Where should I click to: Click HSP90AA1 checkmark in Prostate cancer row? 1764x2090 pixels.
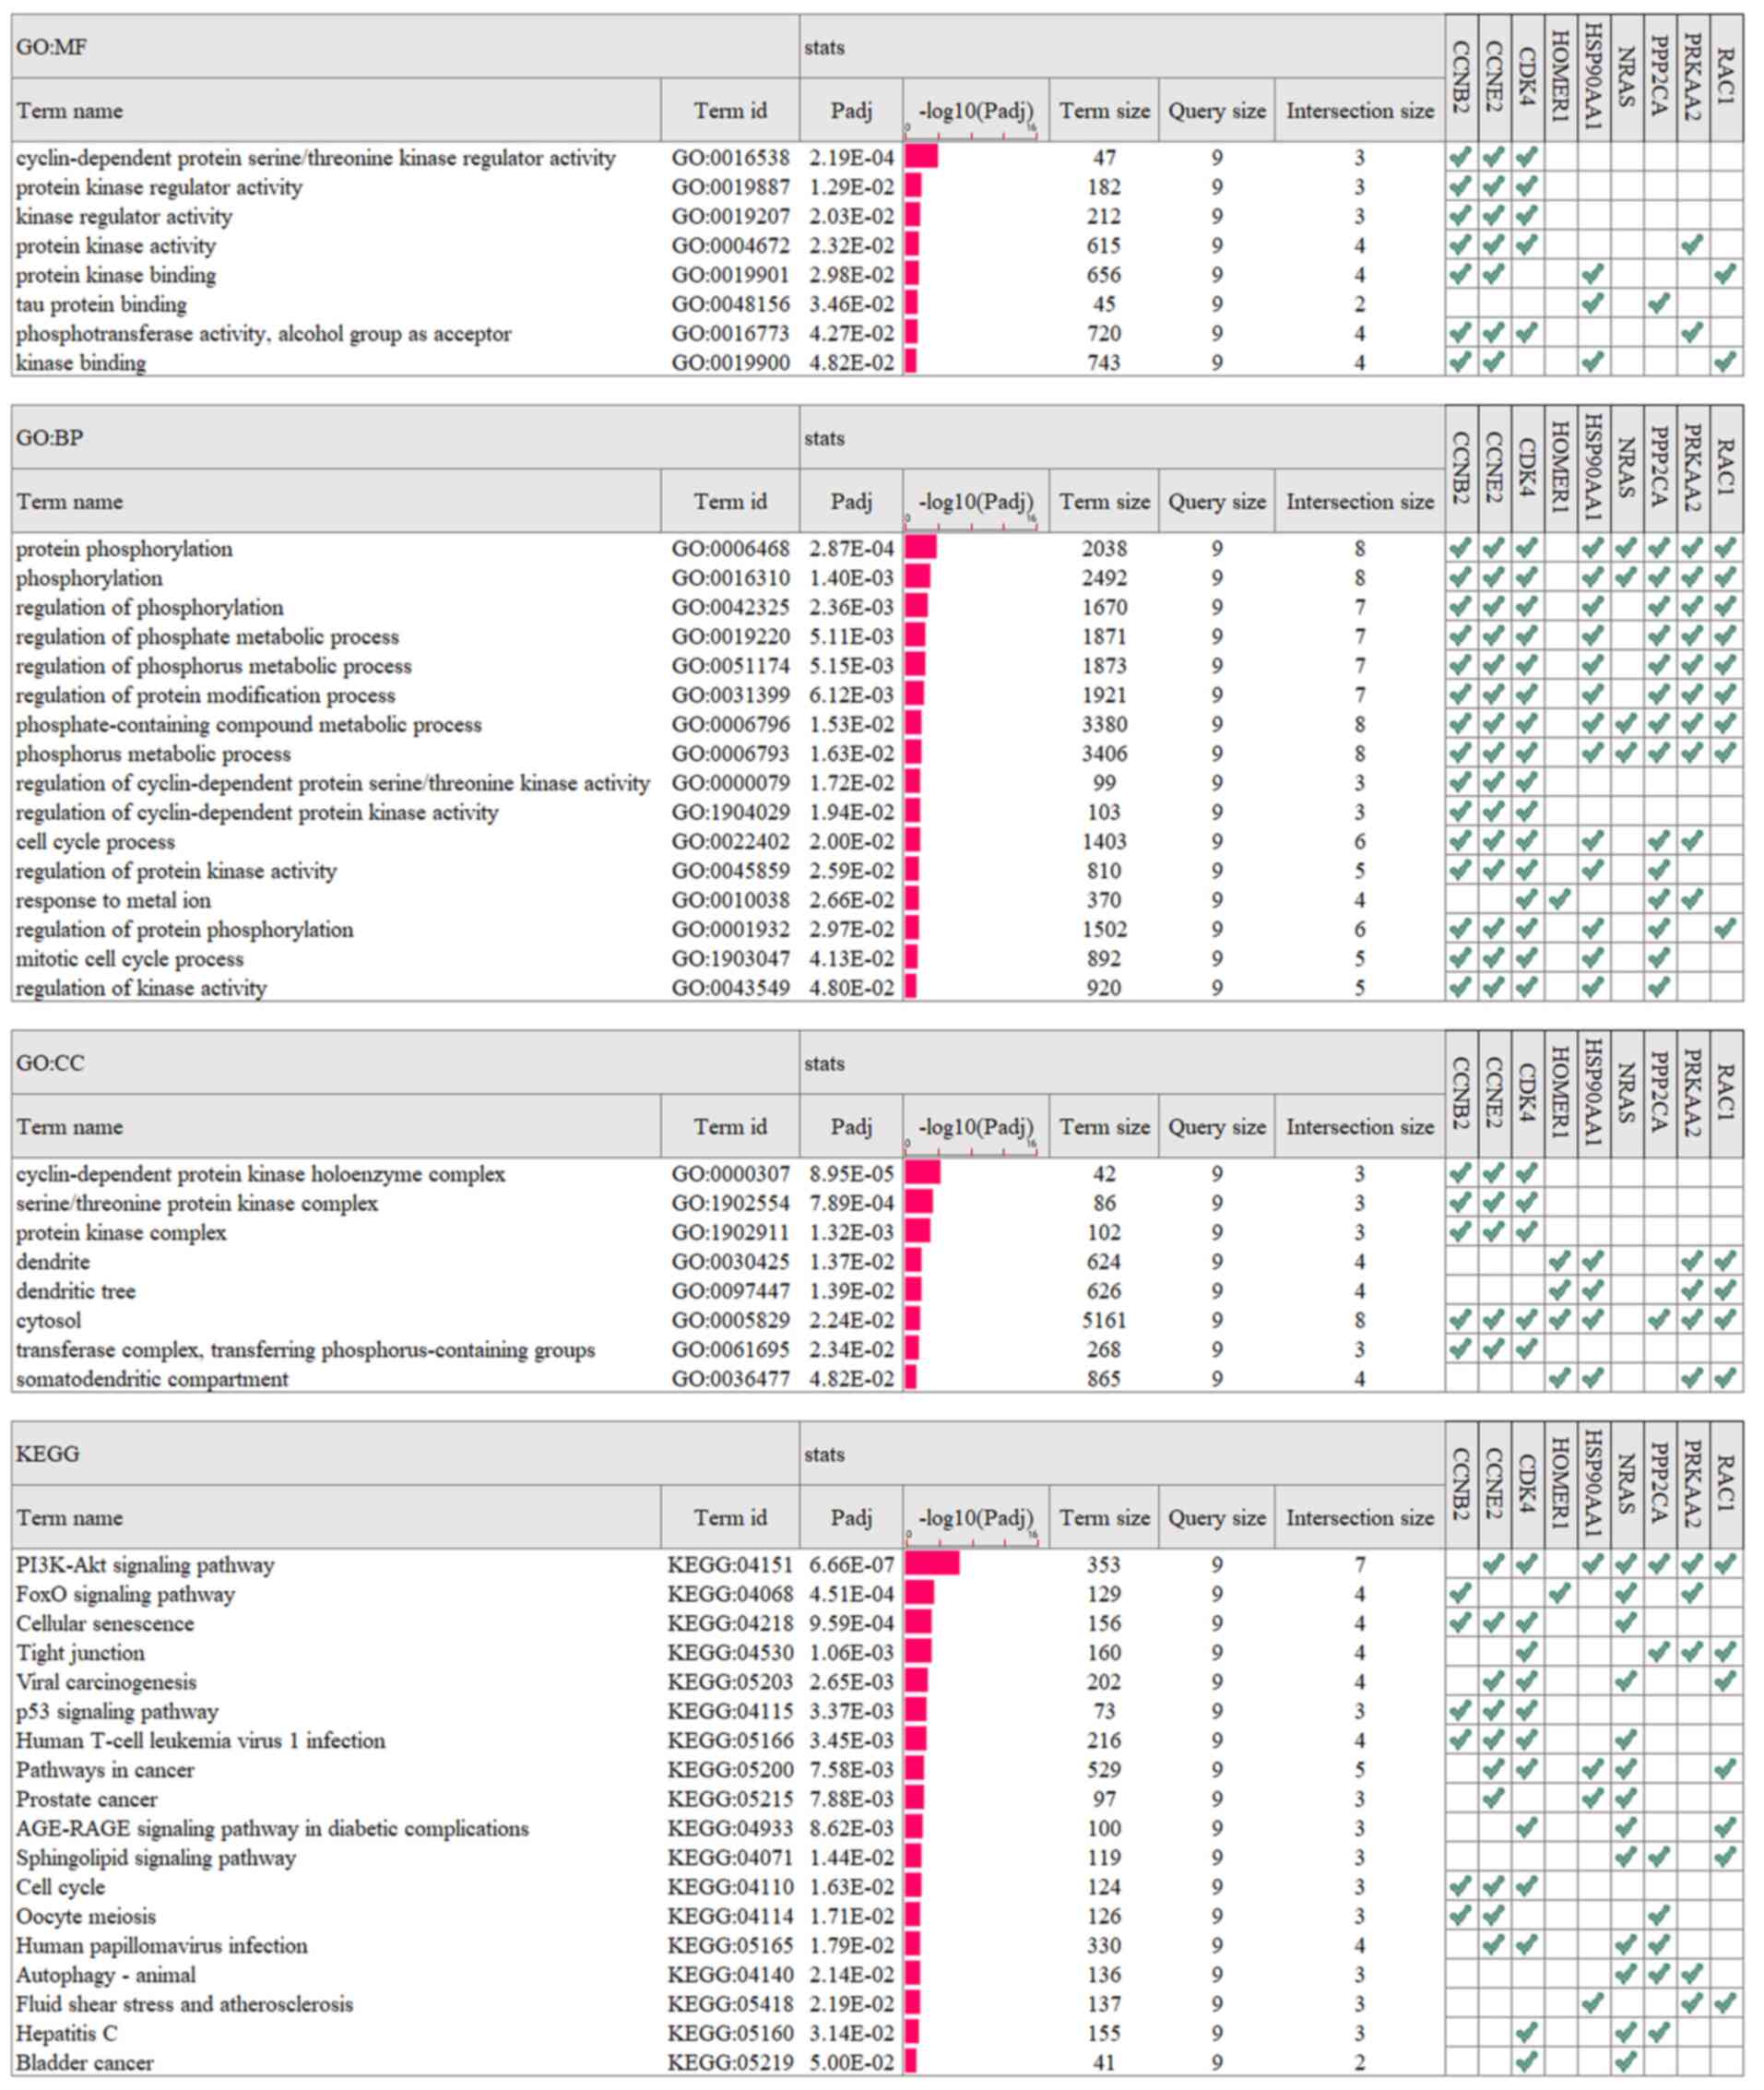[x=1593, y=1799]
